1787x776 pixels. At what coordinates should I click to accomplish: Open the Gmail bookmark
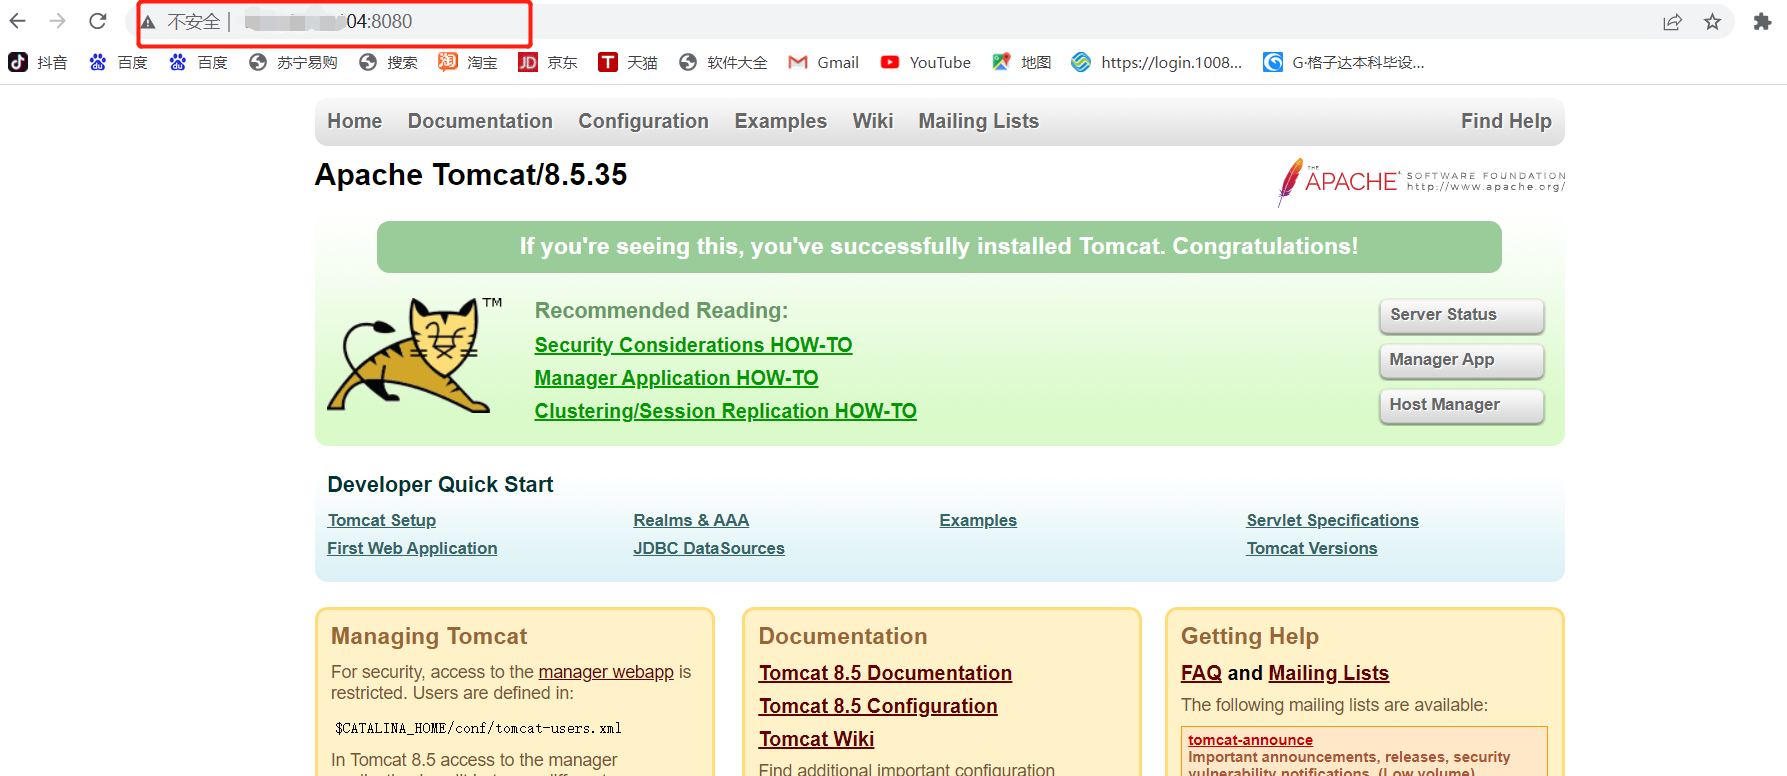[x=824, y=62]
